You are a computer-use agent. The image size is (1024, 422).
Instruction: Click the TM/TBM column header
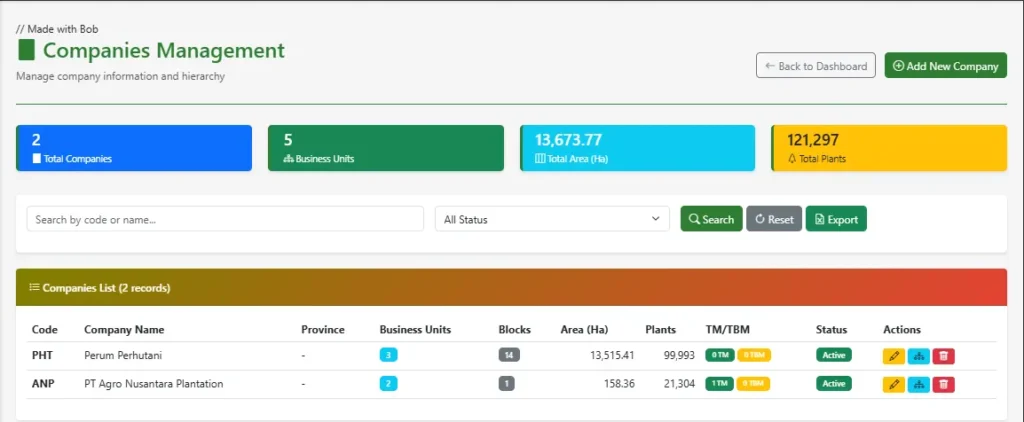pos(728,329)
